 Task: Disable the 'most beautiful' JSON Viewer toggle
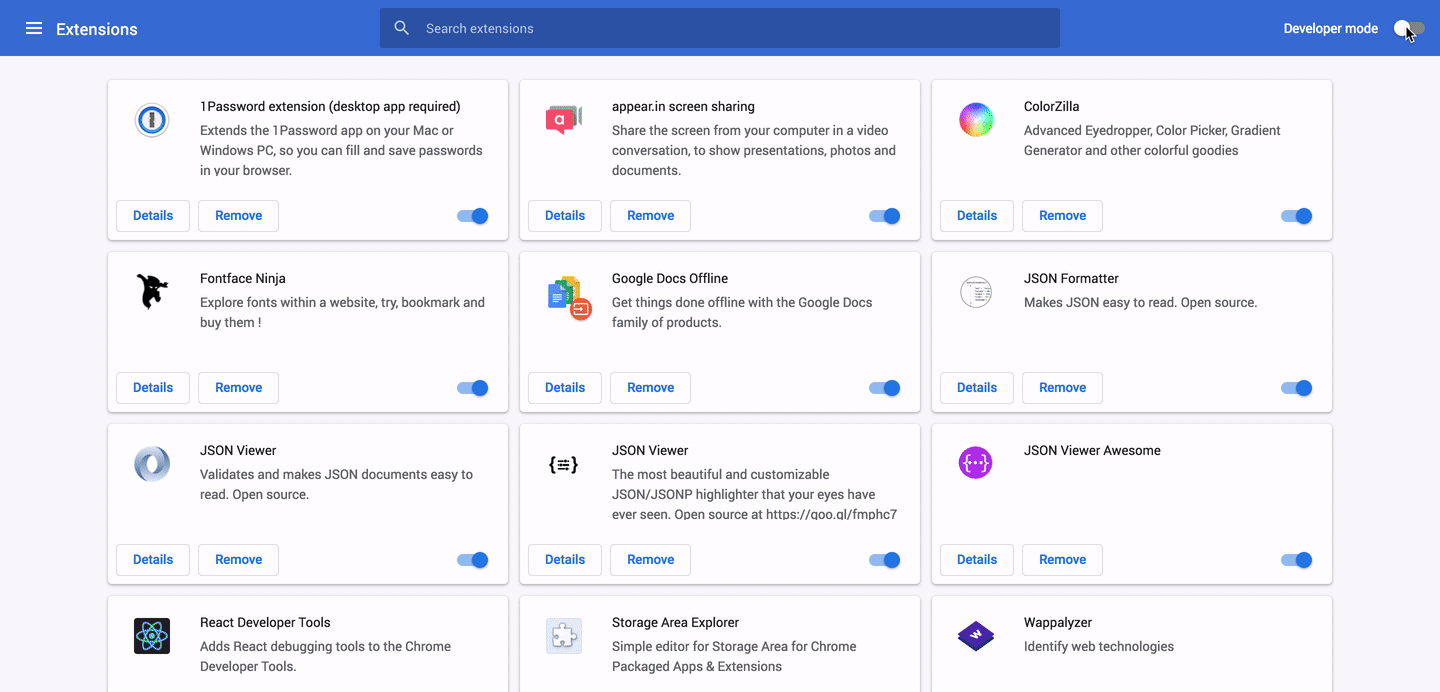coord(885,560)
